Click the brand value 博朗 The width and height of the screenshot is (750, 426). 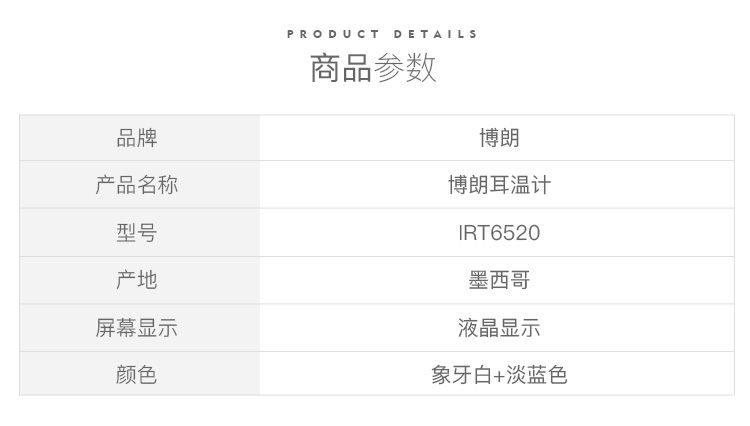click(499, 138)
